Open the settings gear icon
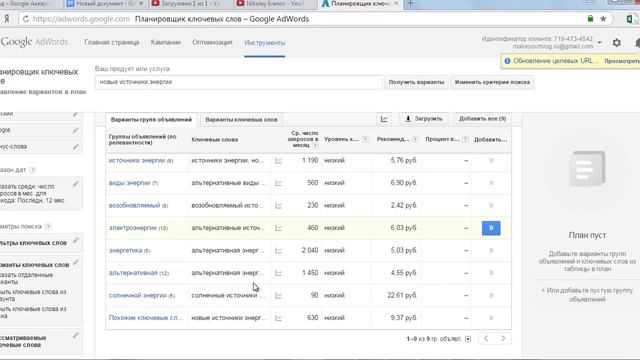640x360 pixels. [x=616, y=42]
